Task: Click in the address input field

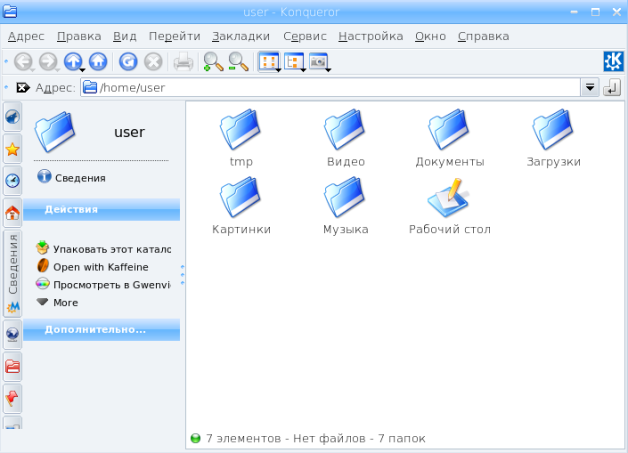Action: click(330, 88)
